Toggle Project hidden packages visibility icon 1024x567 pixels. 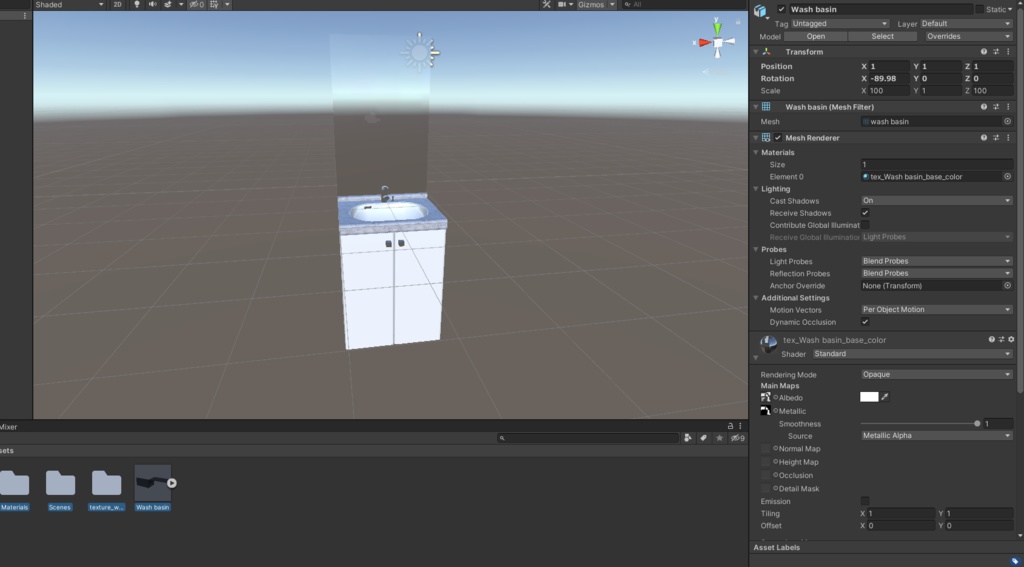[737, 438]
